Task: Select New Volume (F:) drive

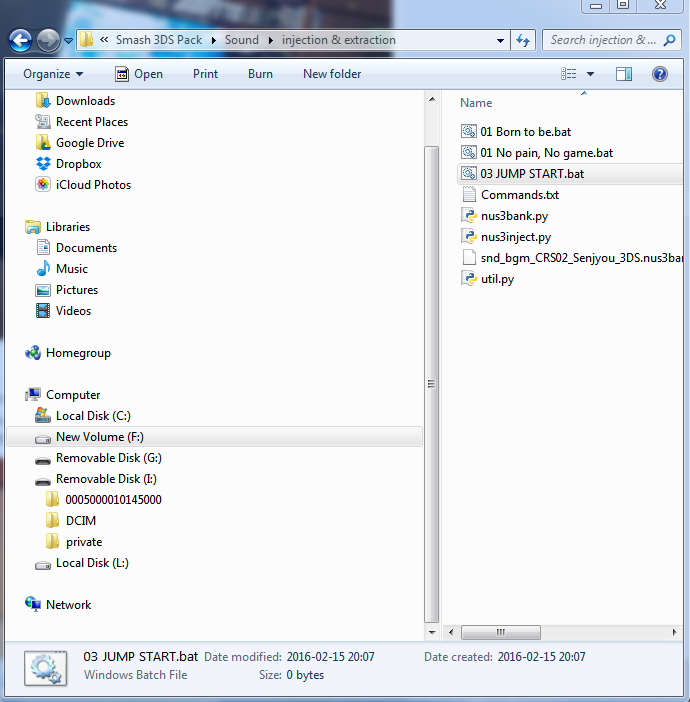Action: coord(214,437)
